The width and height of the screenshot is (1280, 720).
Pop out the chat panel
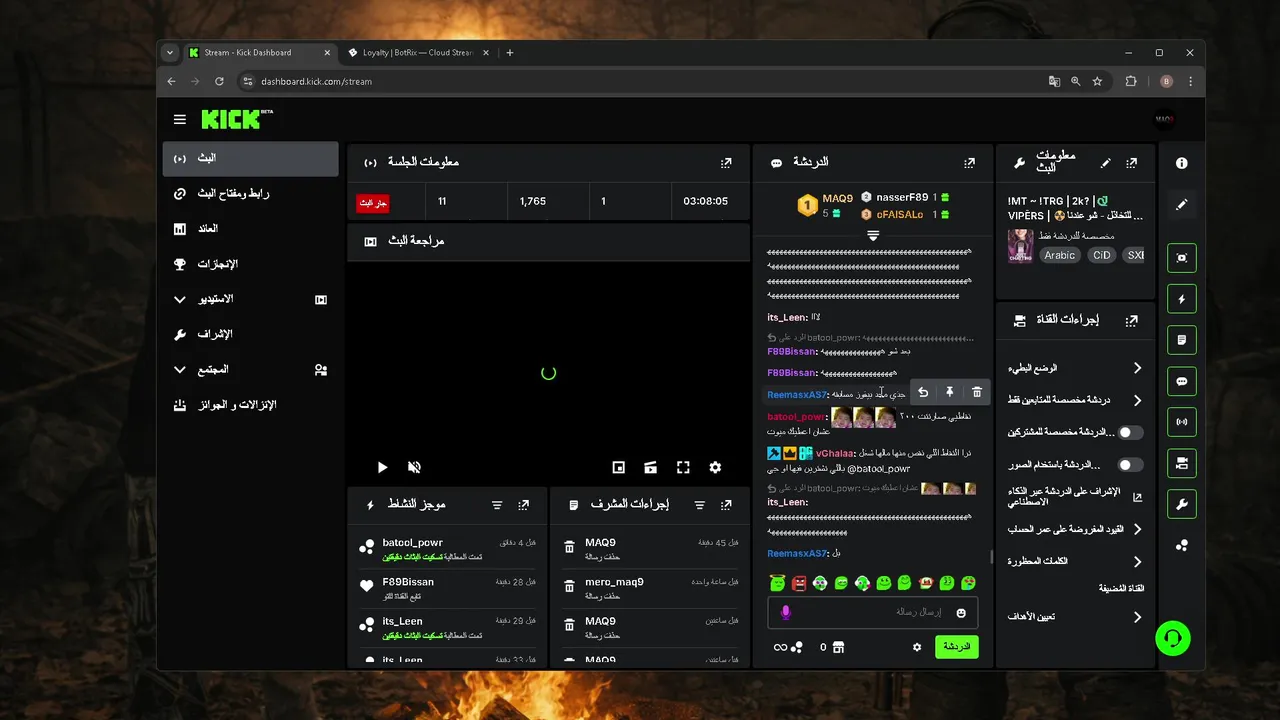click(969, 163)
